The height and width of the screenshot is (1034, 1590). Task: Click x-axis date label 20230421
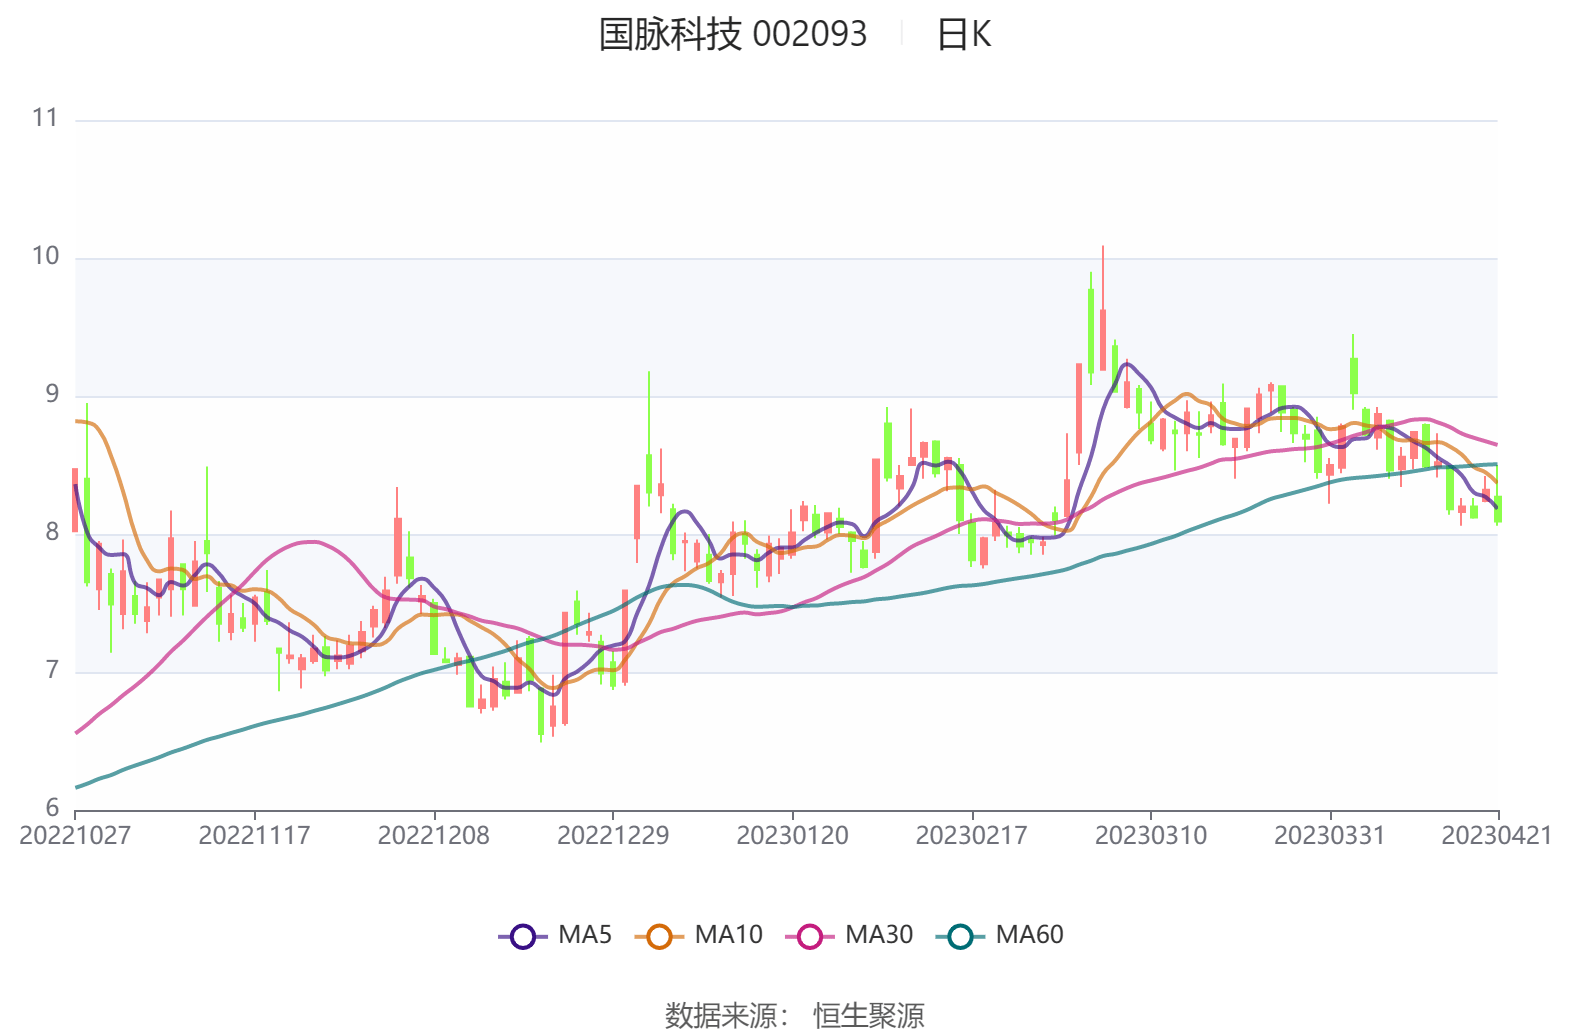click(1496, 835)
